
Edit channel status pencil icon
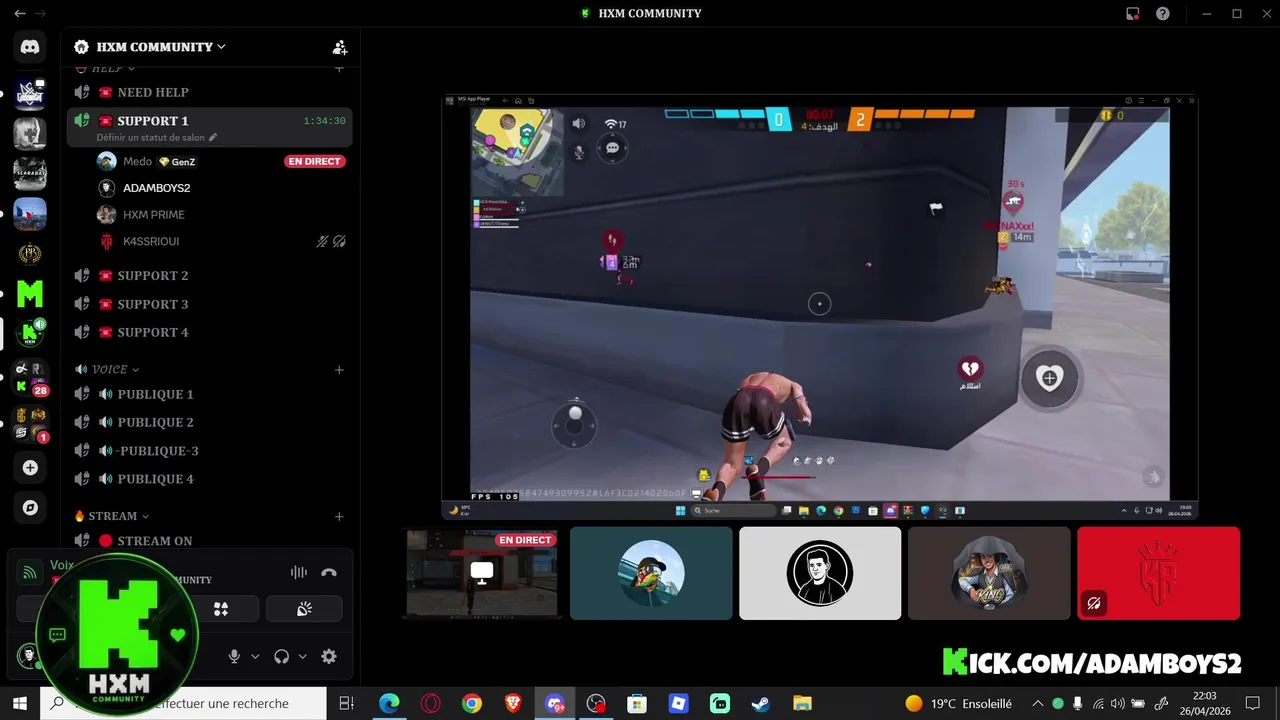coord(213,138)
